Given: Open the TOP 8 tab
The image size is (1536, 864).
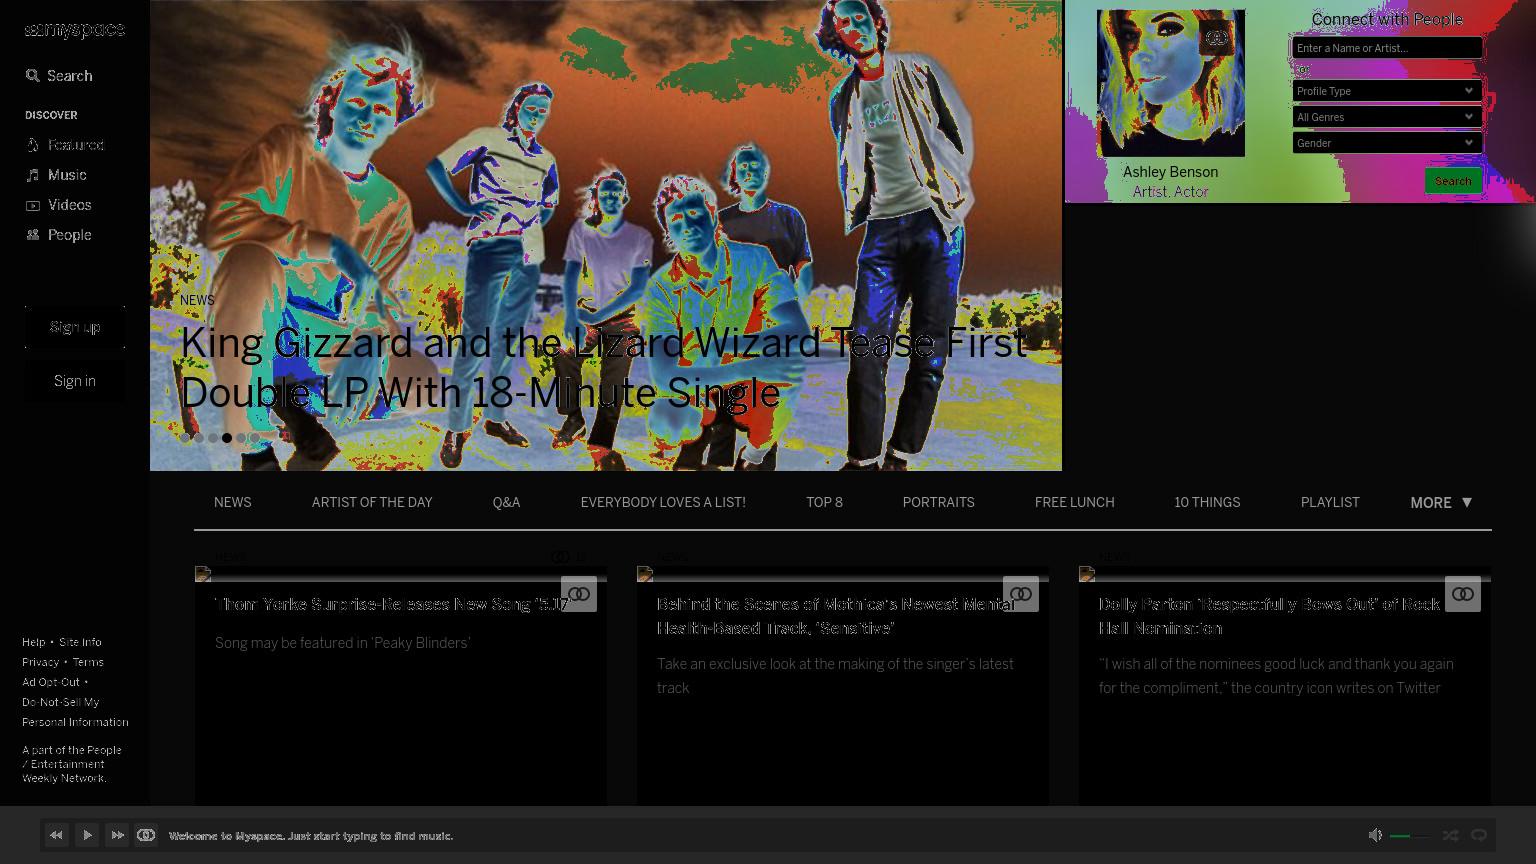Looking at the screenshot, I should pyautogui.click(x=824, y=503).
